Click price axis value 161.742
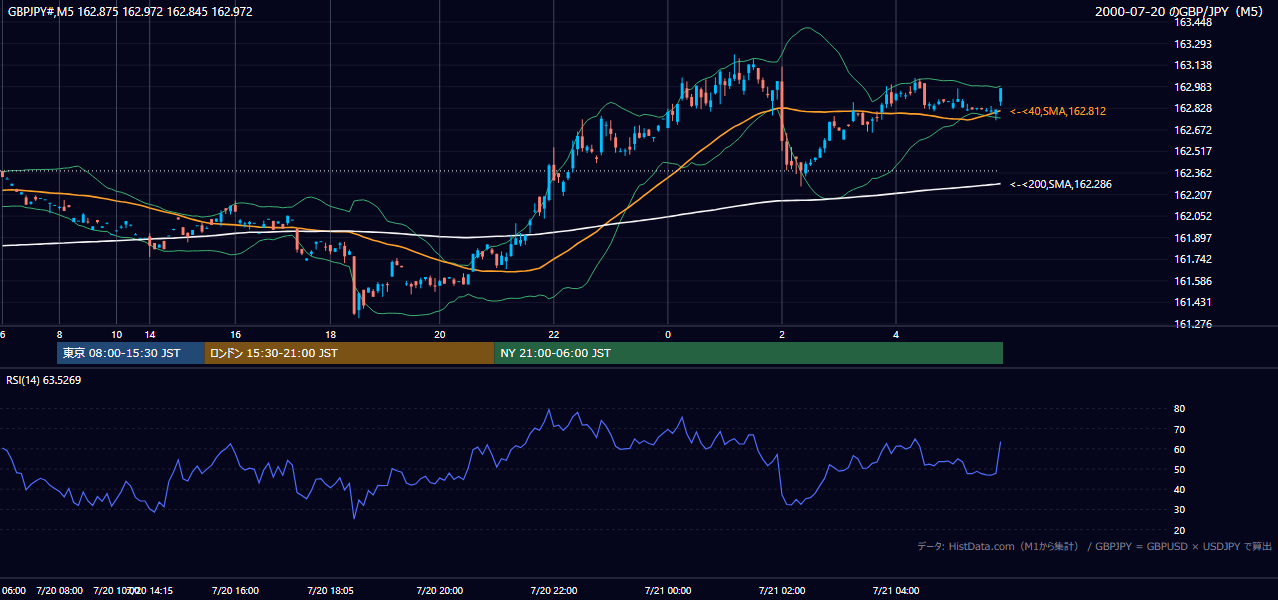 pos(1193,259)
